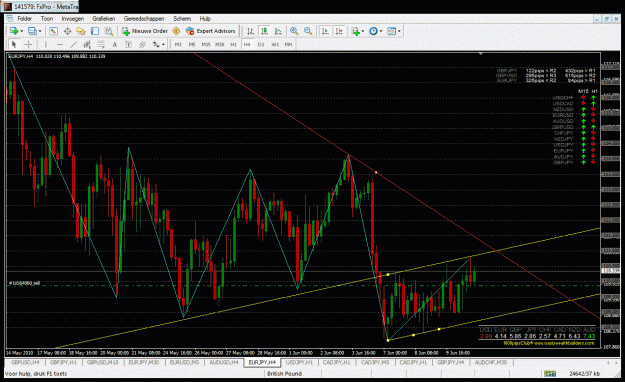
Task: Open the Hulp menu
Action: (205, 18)
